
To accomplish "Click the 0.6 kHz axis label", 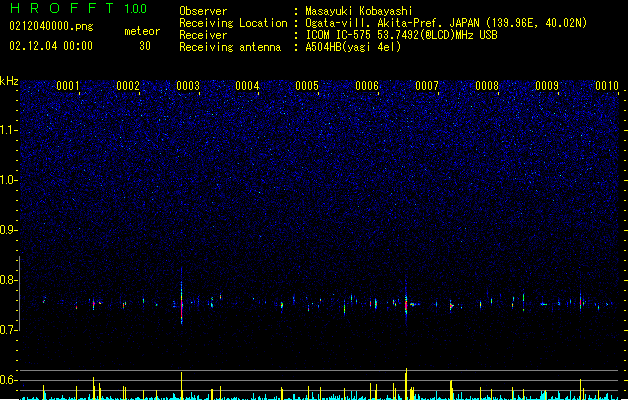I will (8, 380).
